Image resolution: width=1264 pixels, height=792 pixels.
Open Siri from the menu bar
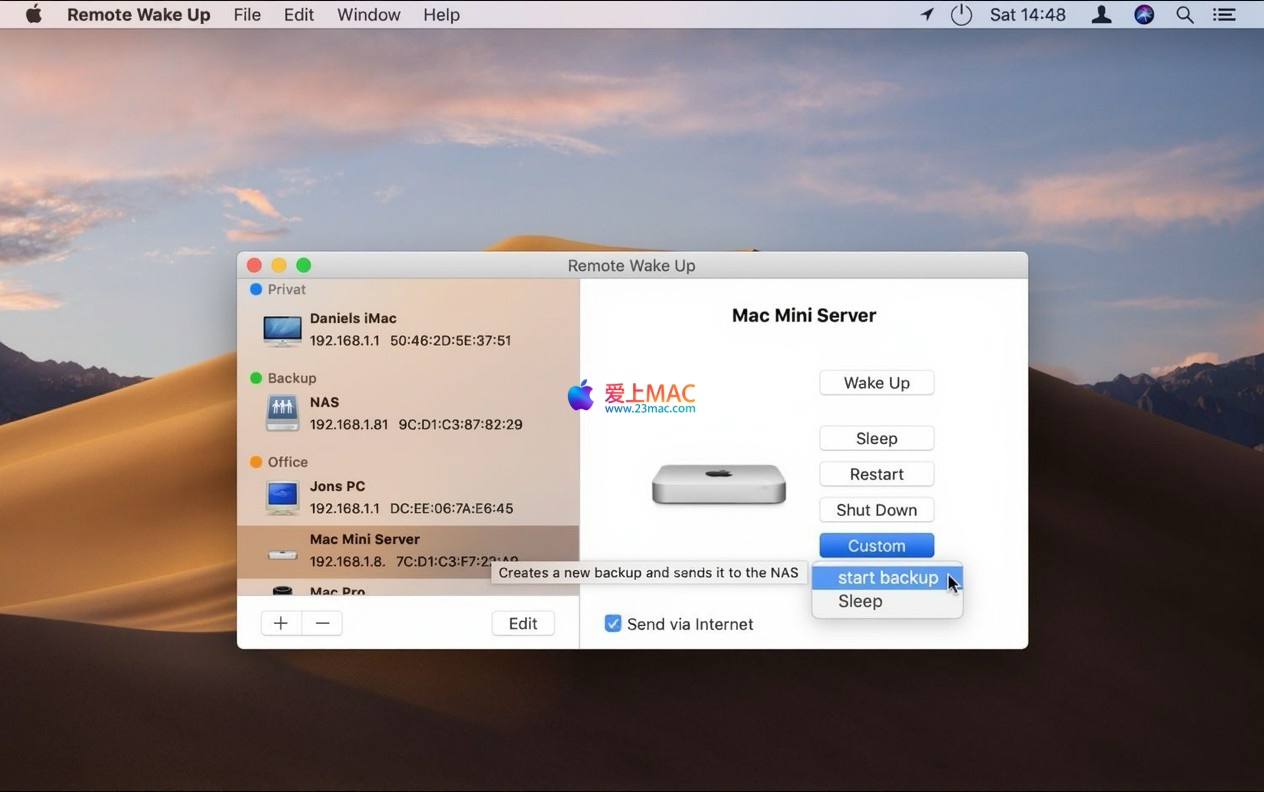click(1144, 15)
